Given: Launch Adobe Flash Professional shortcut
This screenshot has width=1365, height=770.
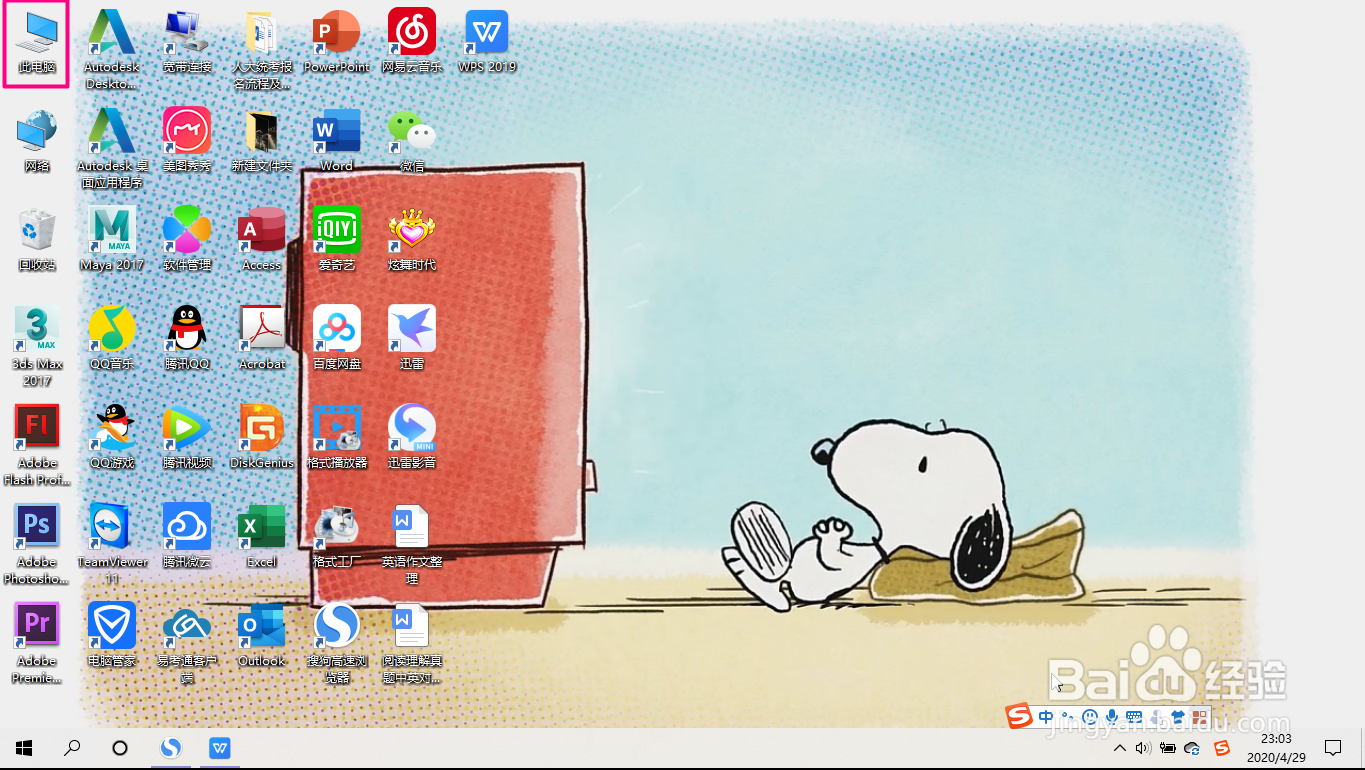Looking at the screenshot, I should click(37, 445).
